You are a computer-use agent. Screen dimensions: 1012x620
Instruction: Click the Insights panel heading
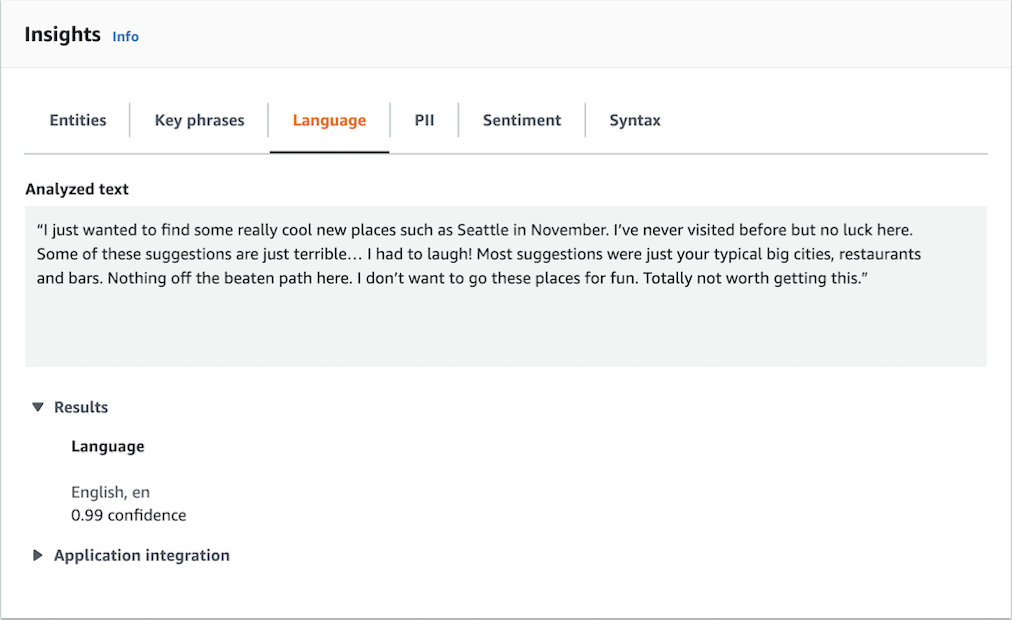(62, 35)
